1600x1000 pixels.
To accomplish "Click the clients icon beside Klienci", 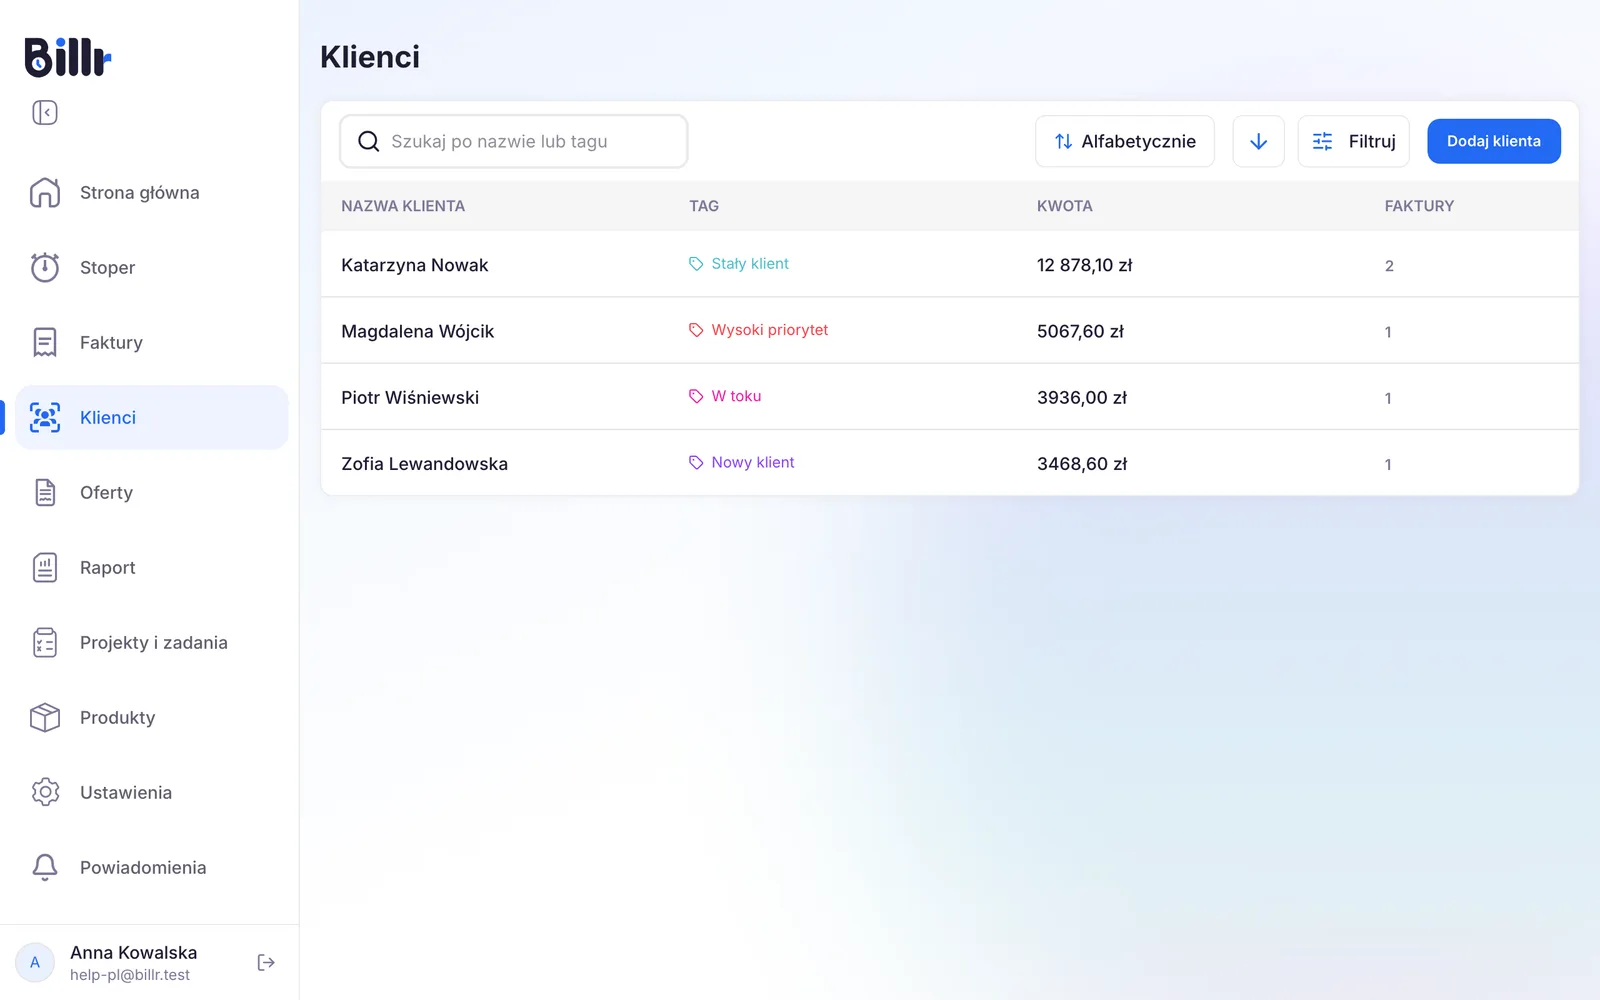I will click(45, 417).
